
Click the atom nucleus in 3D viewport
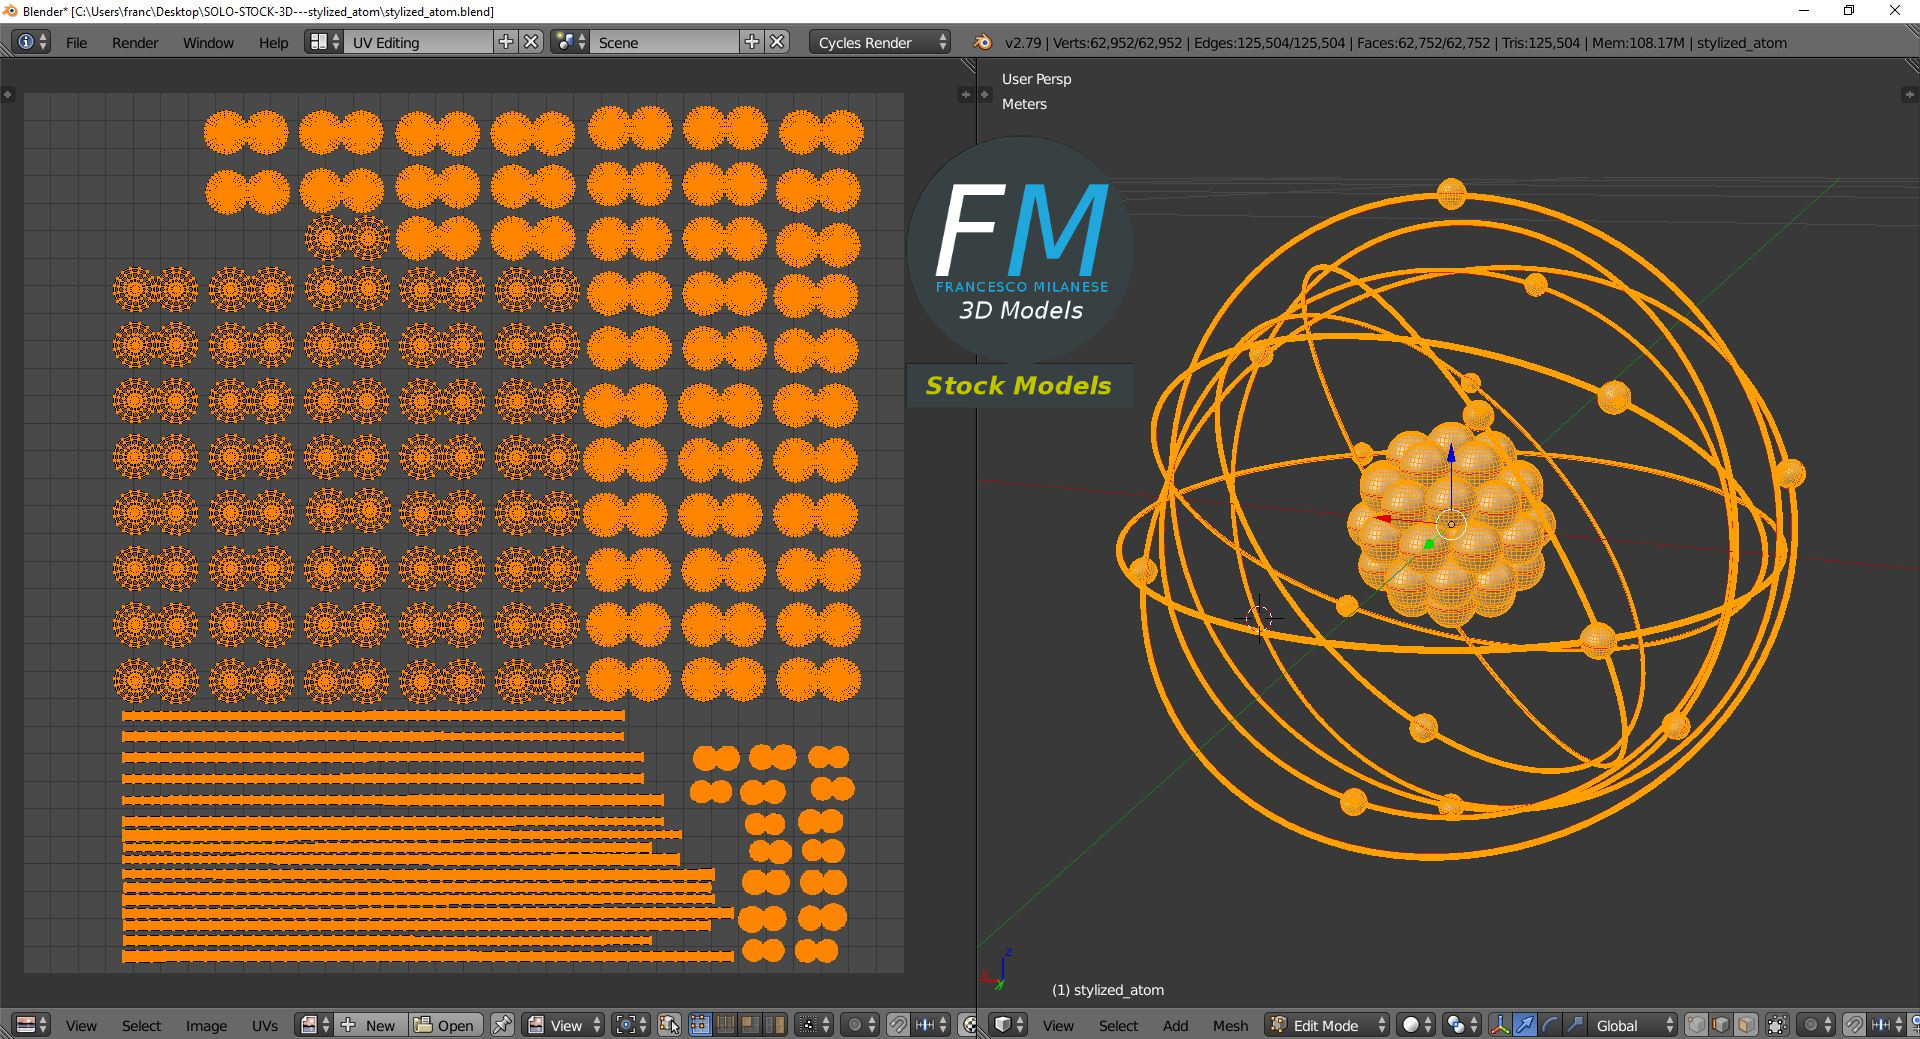pos(1449,526)
